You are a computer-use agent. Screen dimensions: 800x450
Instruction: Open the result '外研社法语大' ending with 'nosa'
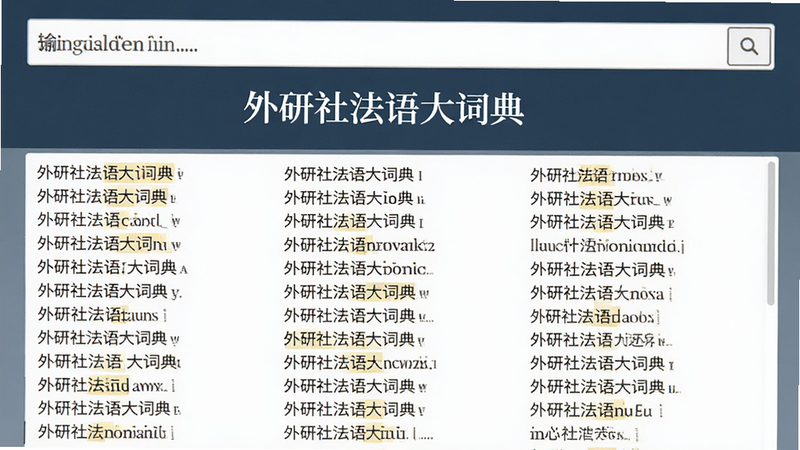601,293
